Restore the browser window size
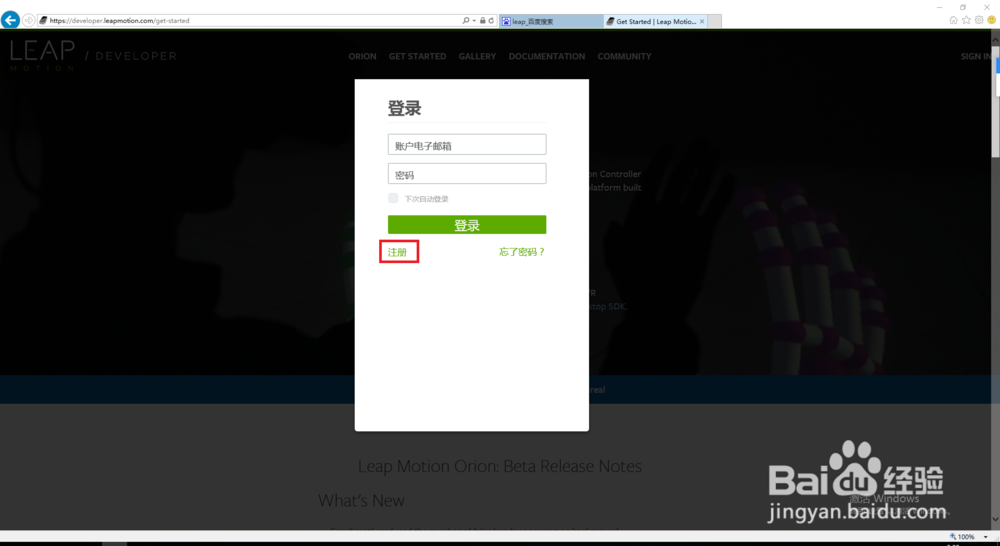 [963, 7]
